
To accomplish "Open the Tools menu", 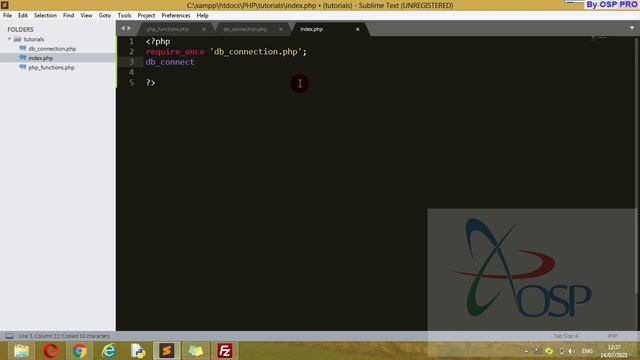I will pyautogui.click(x=124, y=16).
